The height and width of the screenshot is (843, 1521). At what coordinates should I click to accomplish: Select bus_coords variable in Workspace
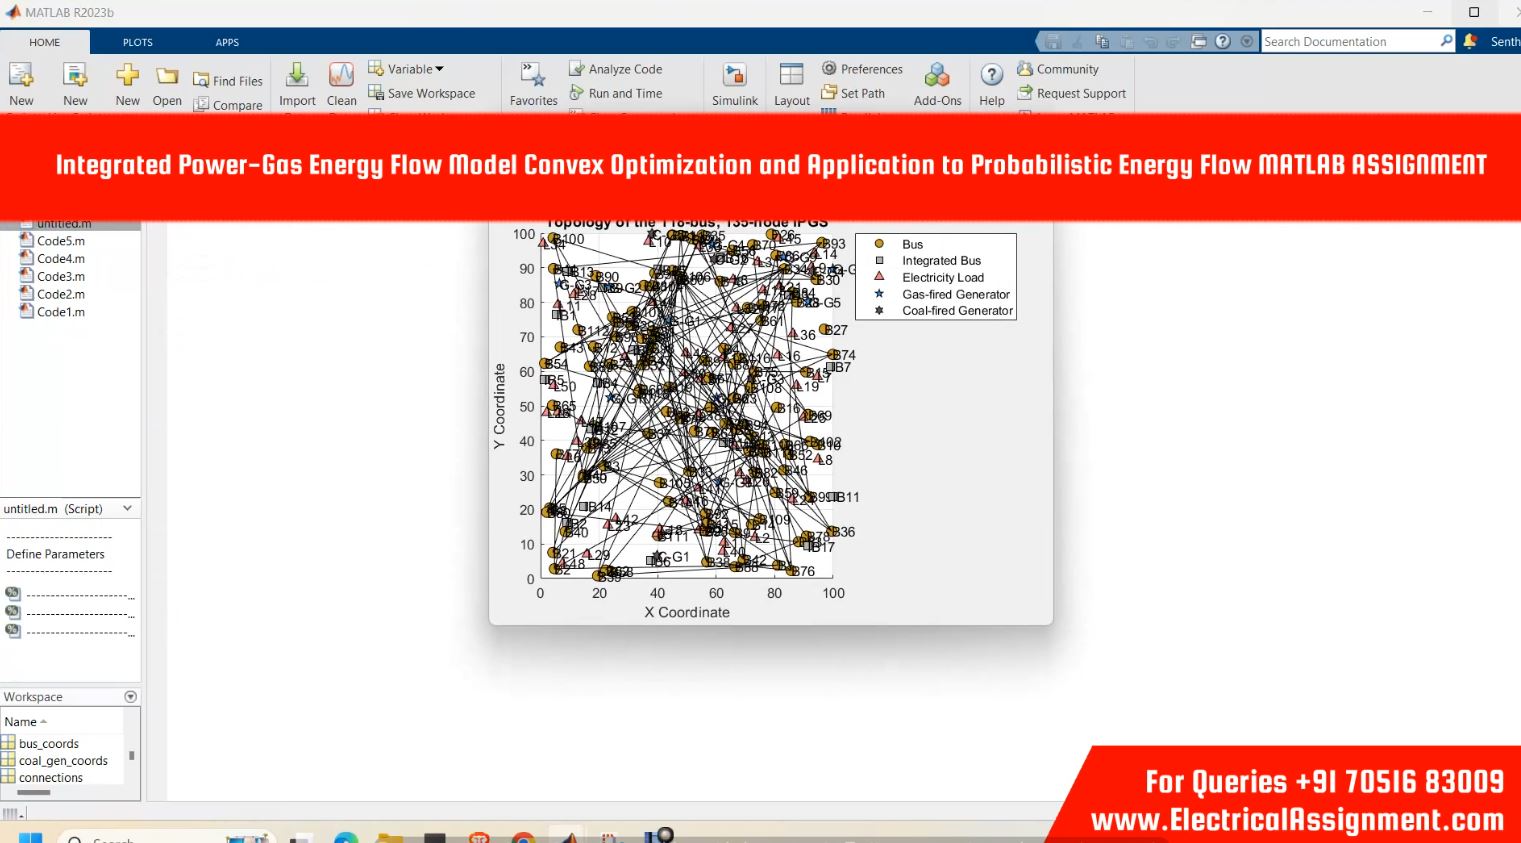click(48, 743)
